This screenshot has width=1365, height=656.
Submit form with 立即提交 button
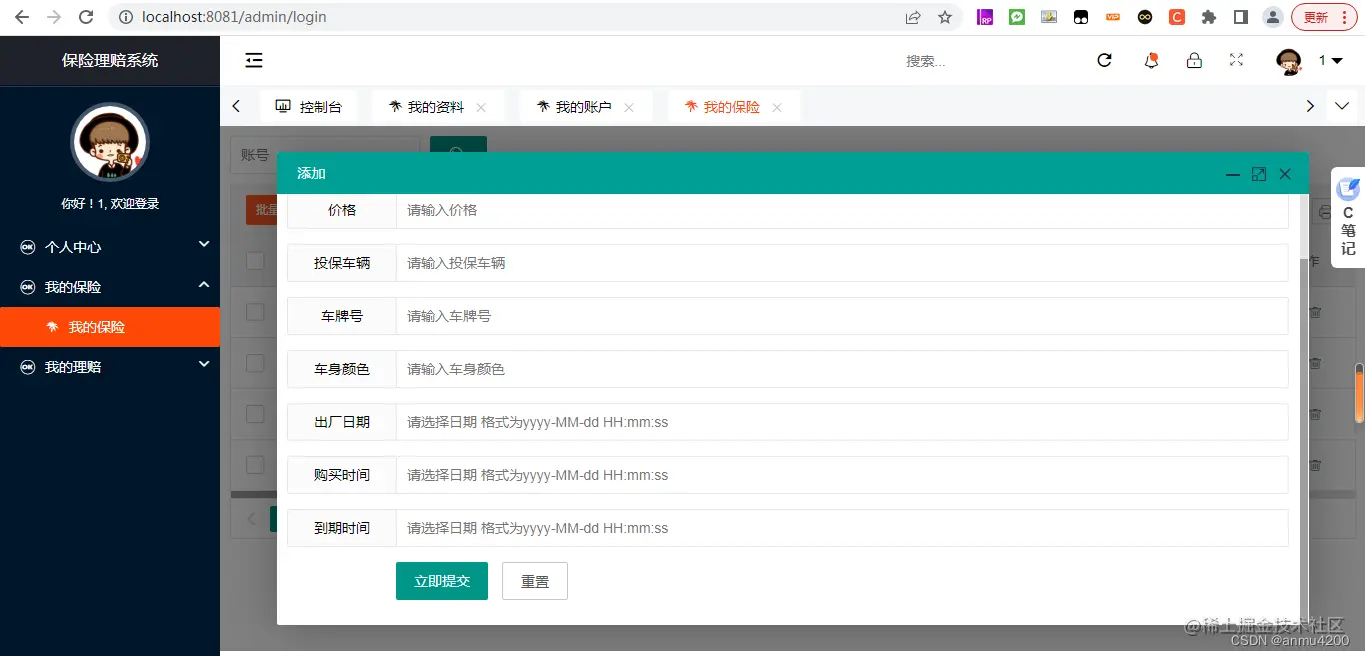coord(442,581)
